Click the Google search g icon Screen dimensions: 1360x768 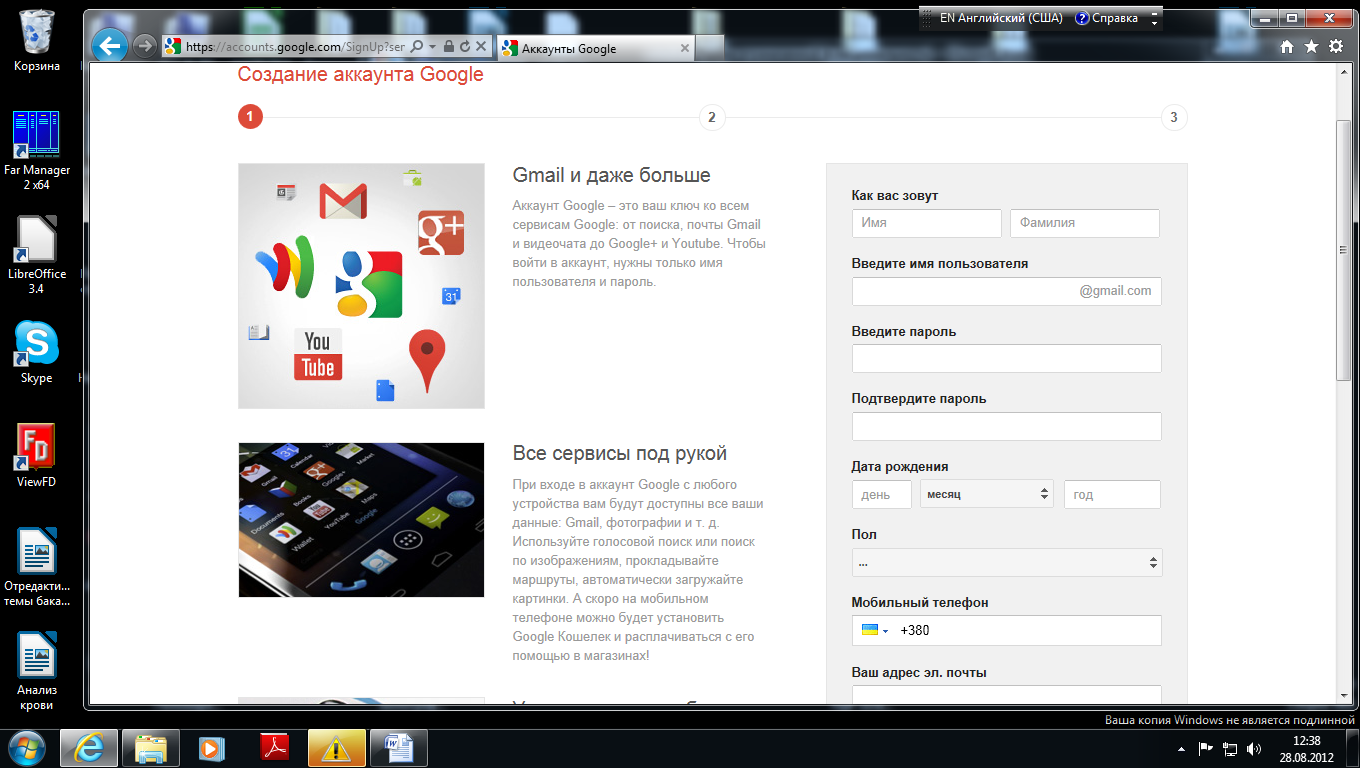pyautogui.click(x=369, y=284)
